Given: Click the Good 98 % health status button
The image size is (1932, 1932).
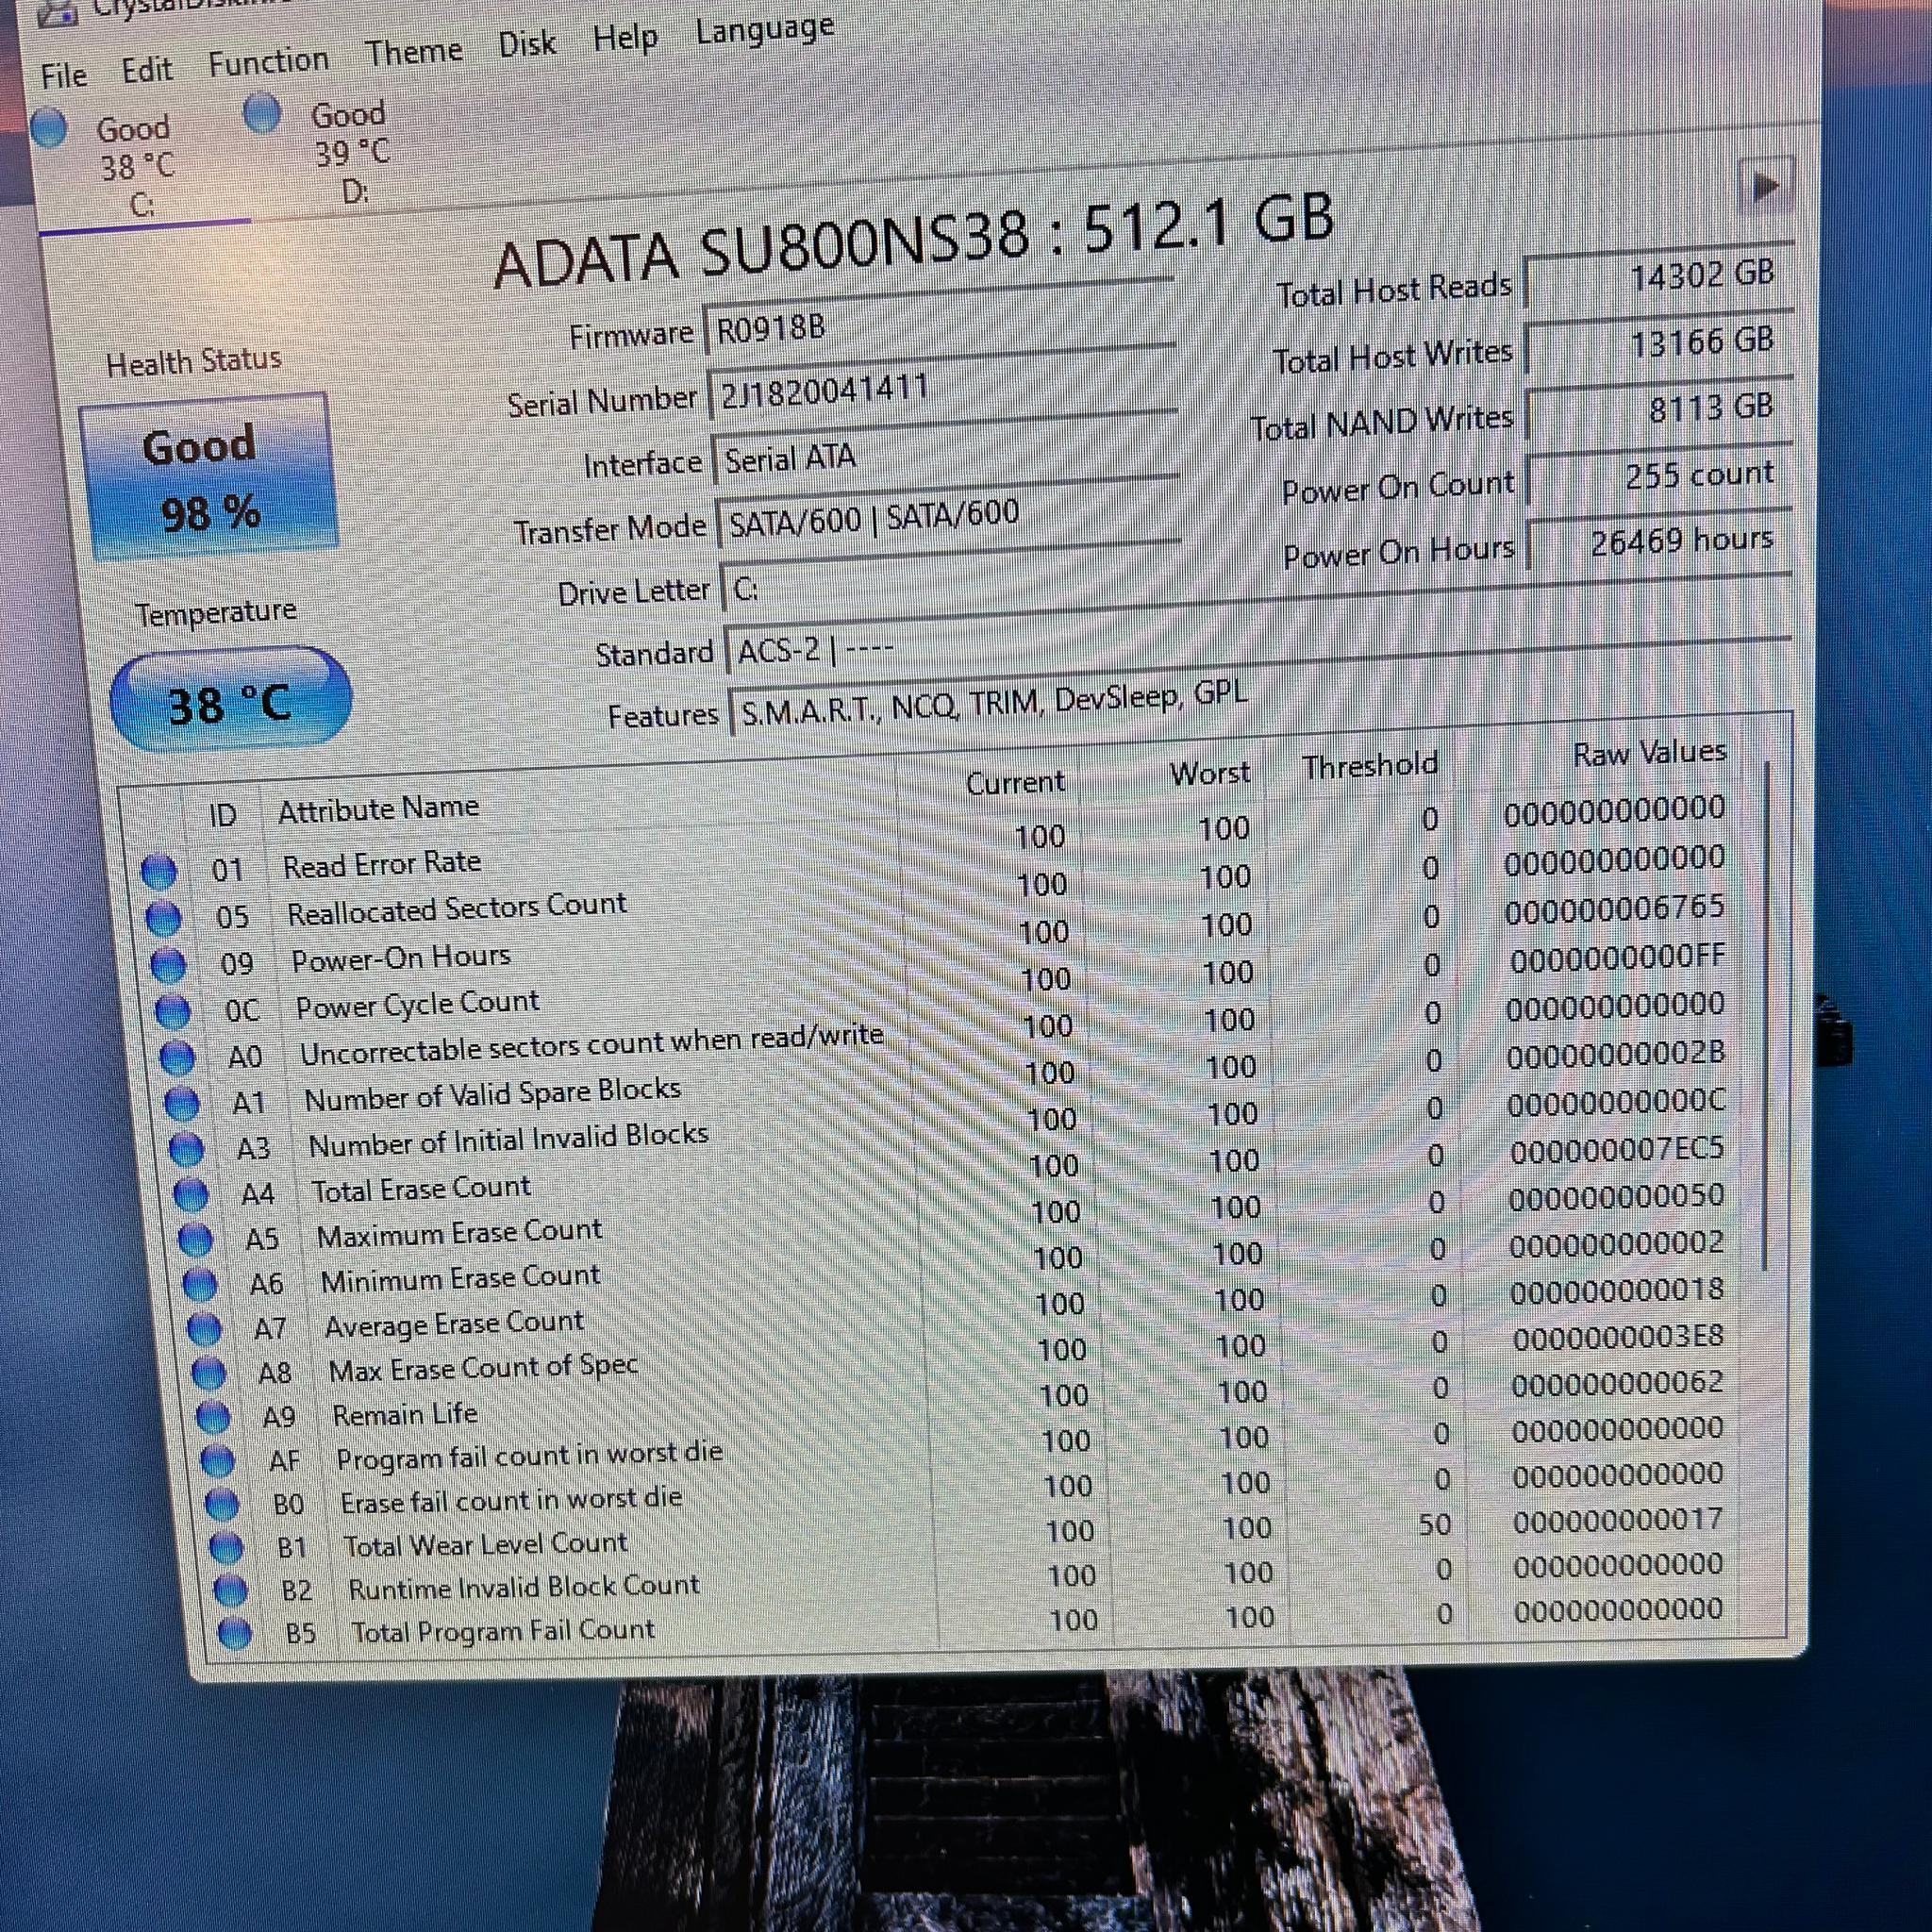Looking at the screenshot, I should point(209,478).
